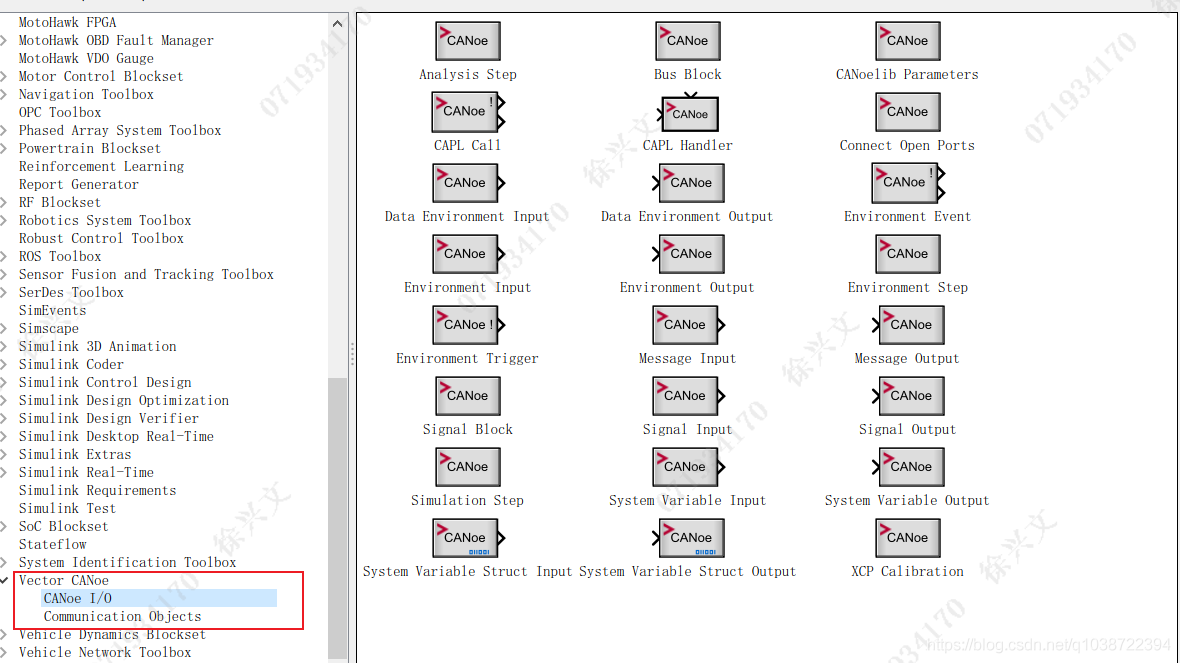This screenshot has height=663, width=1180.
Task: Select the Signal Input block
Action: pyautogui.click(x=687, y=396)
